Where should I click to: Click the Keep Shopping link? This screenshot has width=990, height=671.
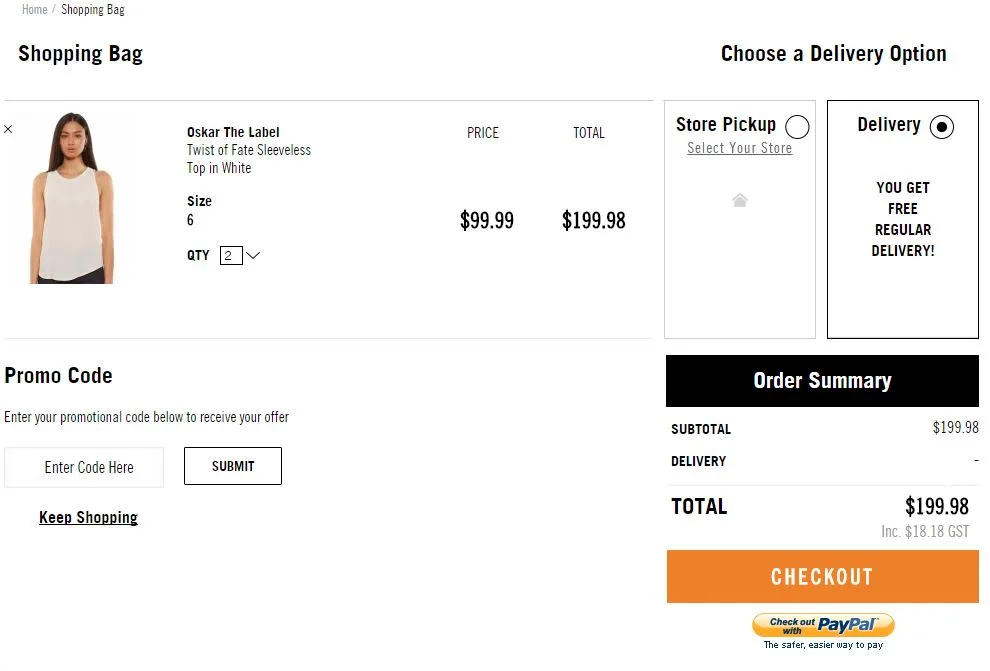88,517
